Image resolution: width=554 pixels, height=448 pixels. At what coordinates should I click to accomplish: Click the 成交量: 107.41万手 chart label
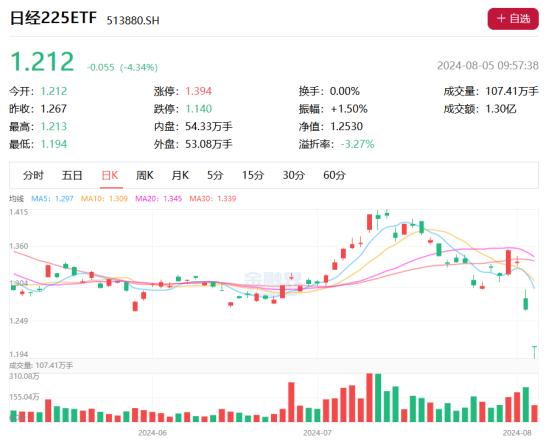click(x=41, y=365)
